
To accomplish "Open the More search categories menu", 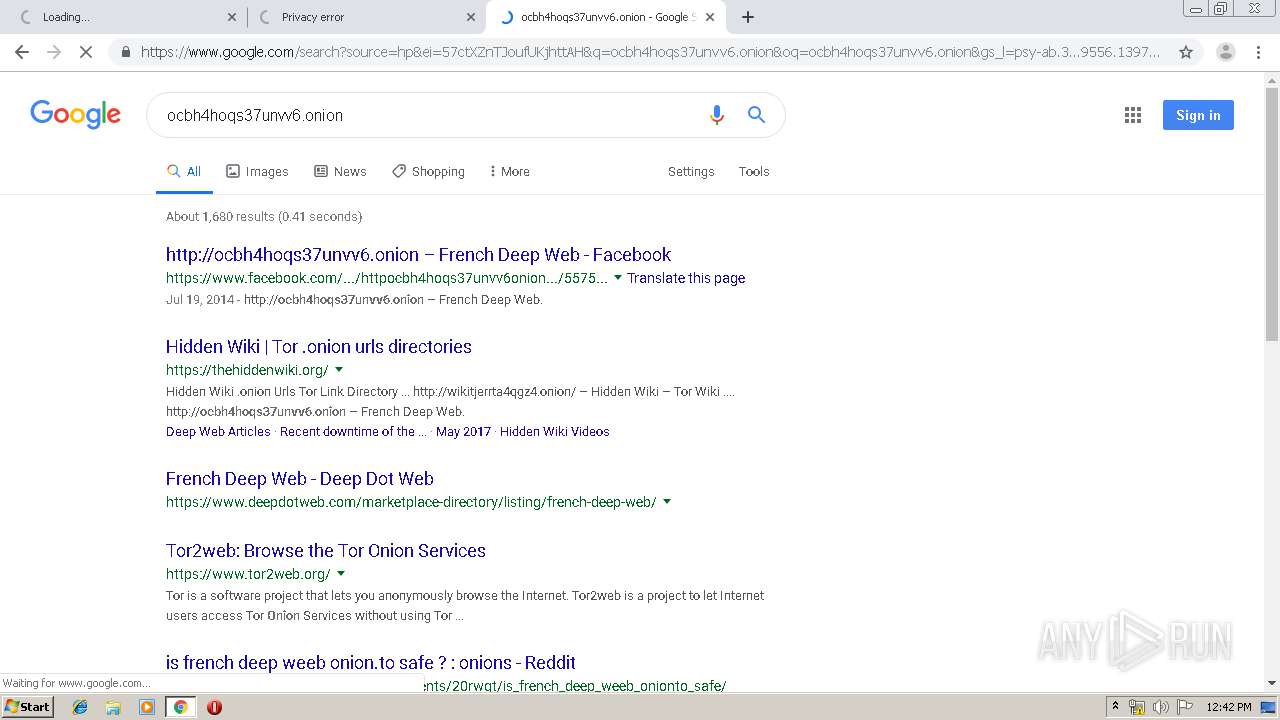I will 509,172.
